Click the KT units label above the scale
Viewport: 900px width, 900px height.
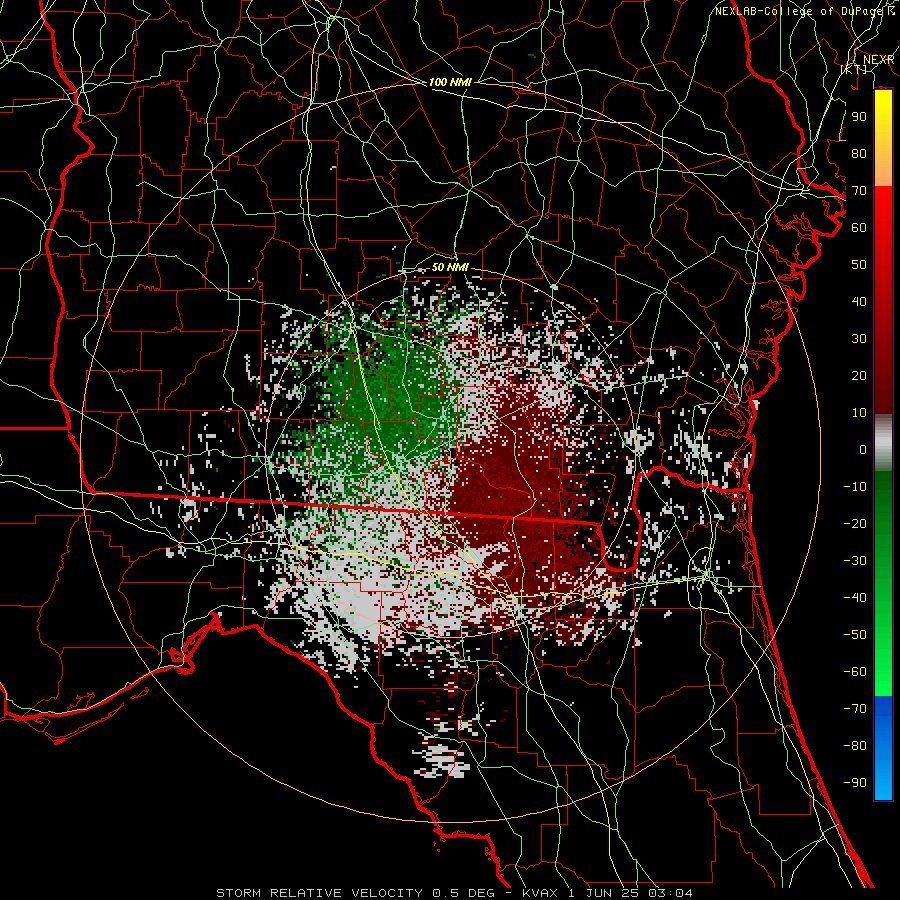click(854, 69)
